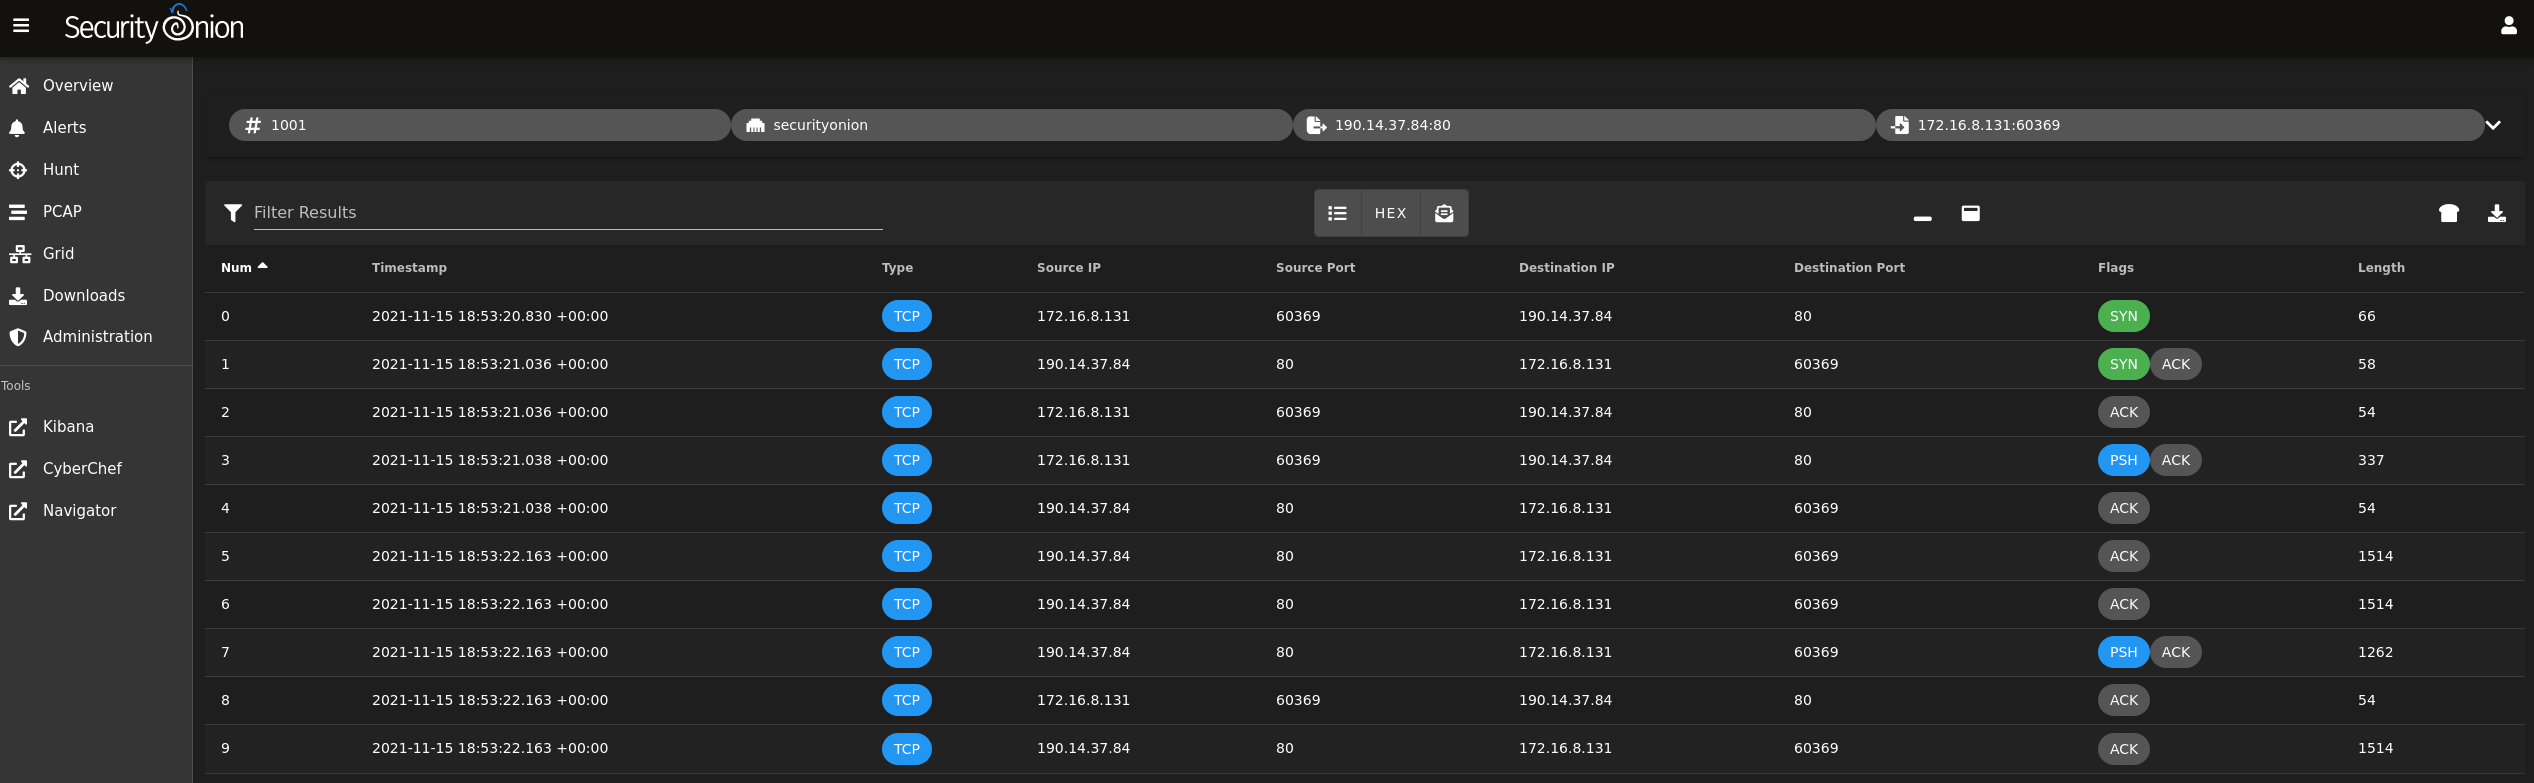This screenshot has width=2534, height=783.
Task: Sort by the Timestamp column
Action: tap(409, 268)
